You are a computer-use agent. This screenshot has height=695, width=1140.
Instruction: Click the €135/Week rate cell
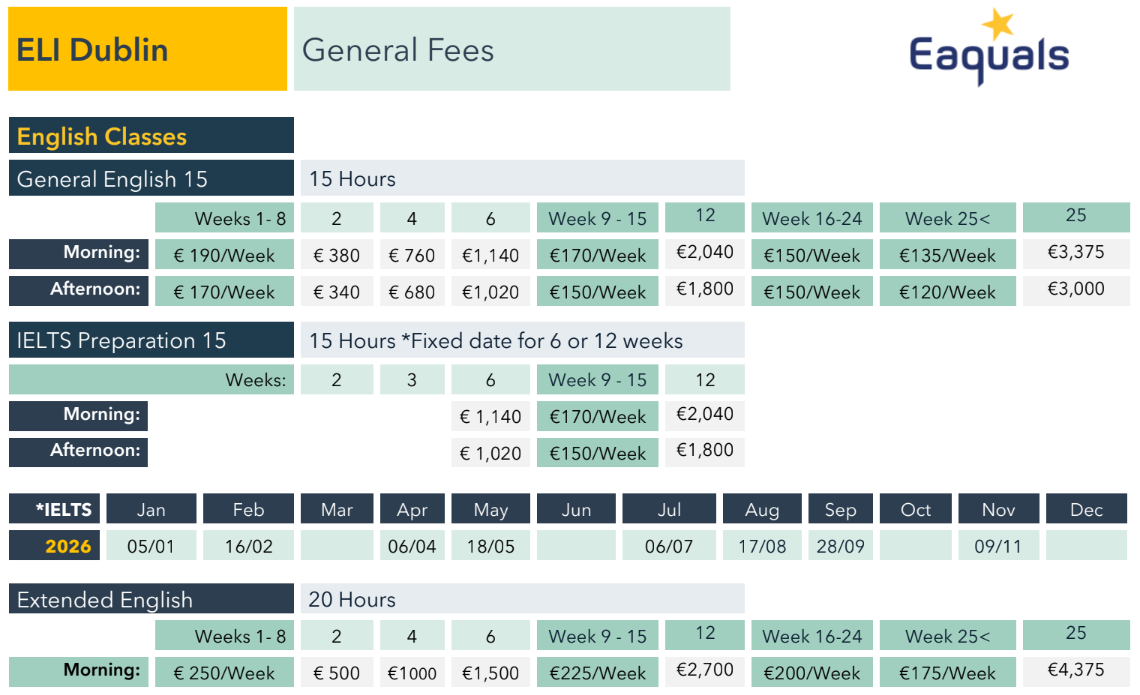coord(947,255)
